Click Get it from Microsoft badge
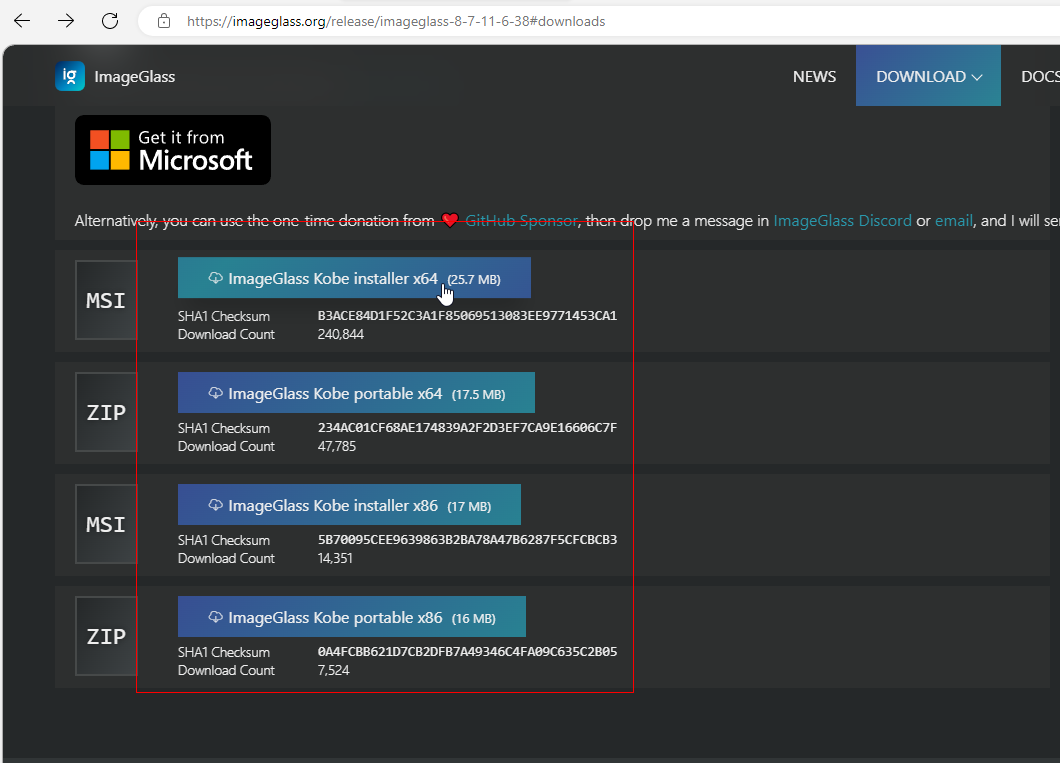This screenshot has width=1060, height=763. click(x=173, y=150)
